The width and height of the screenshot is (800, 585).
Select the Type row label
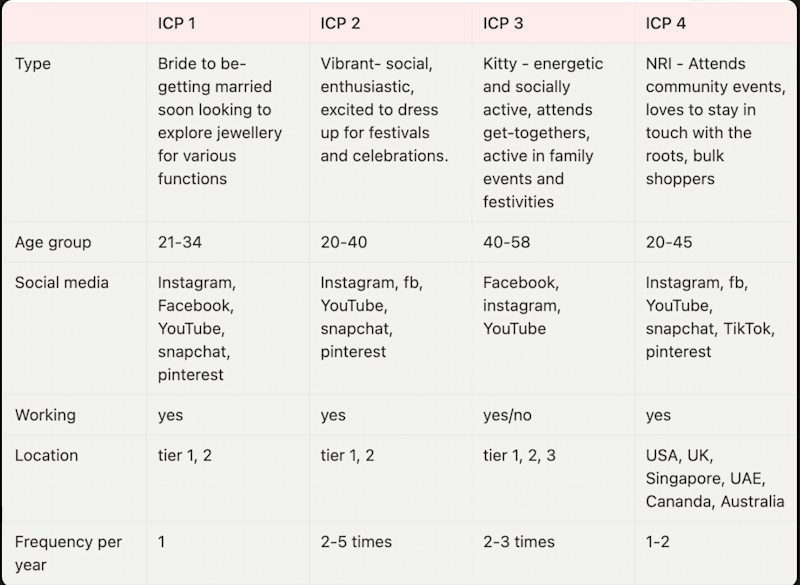pos(33,64)
